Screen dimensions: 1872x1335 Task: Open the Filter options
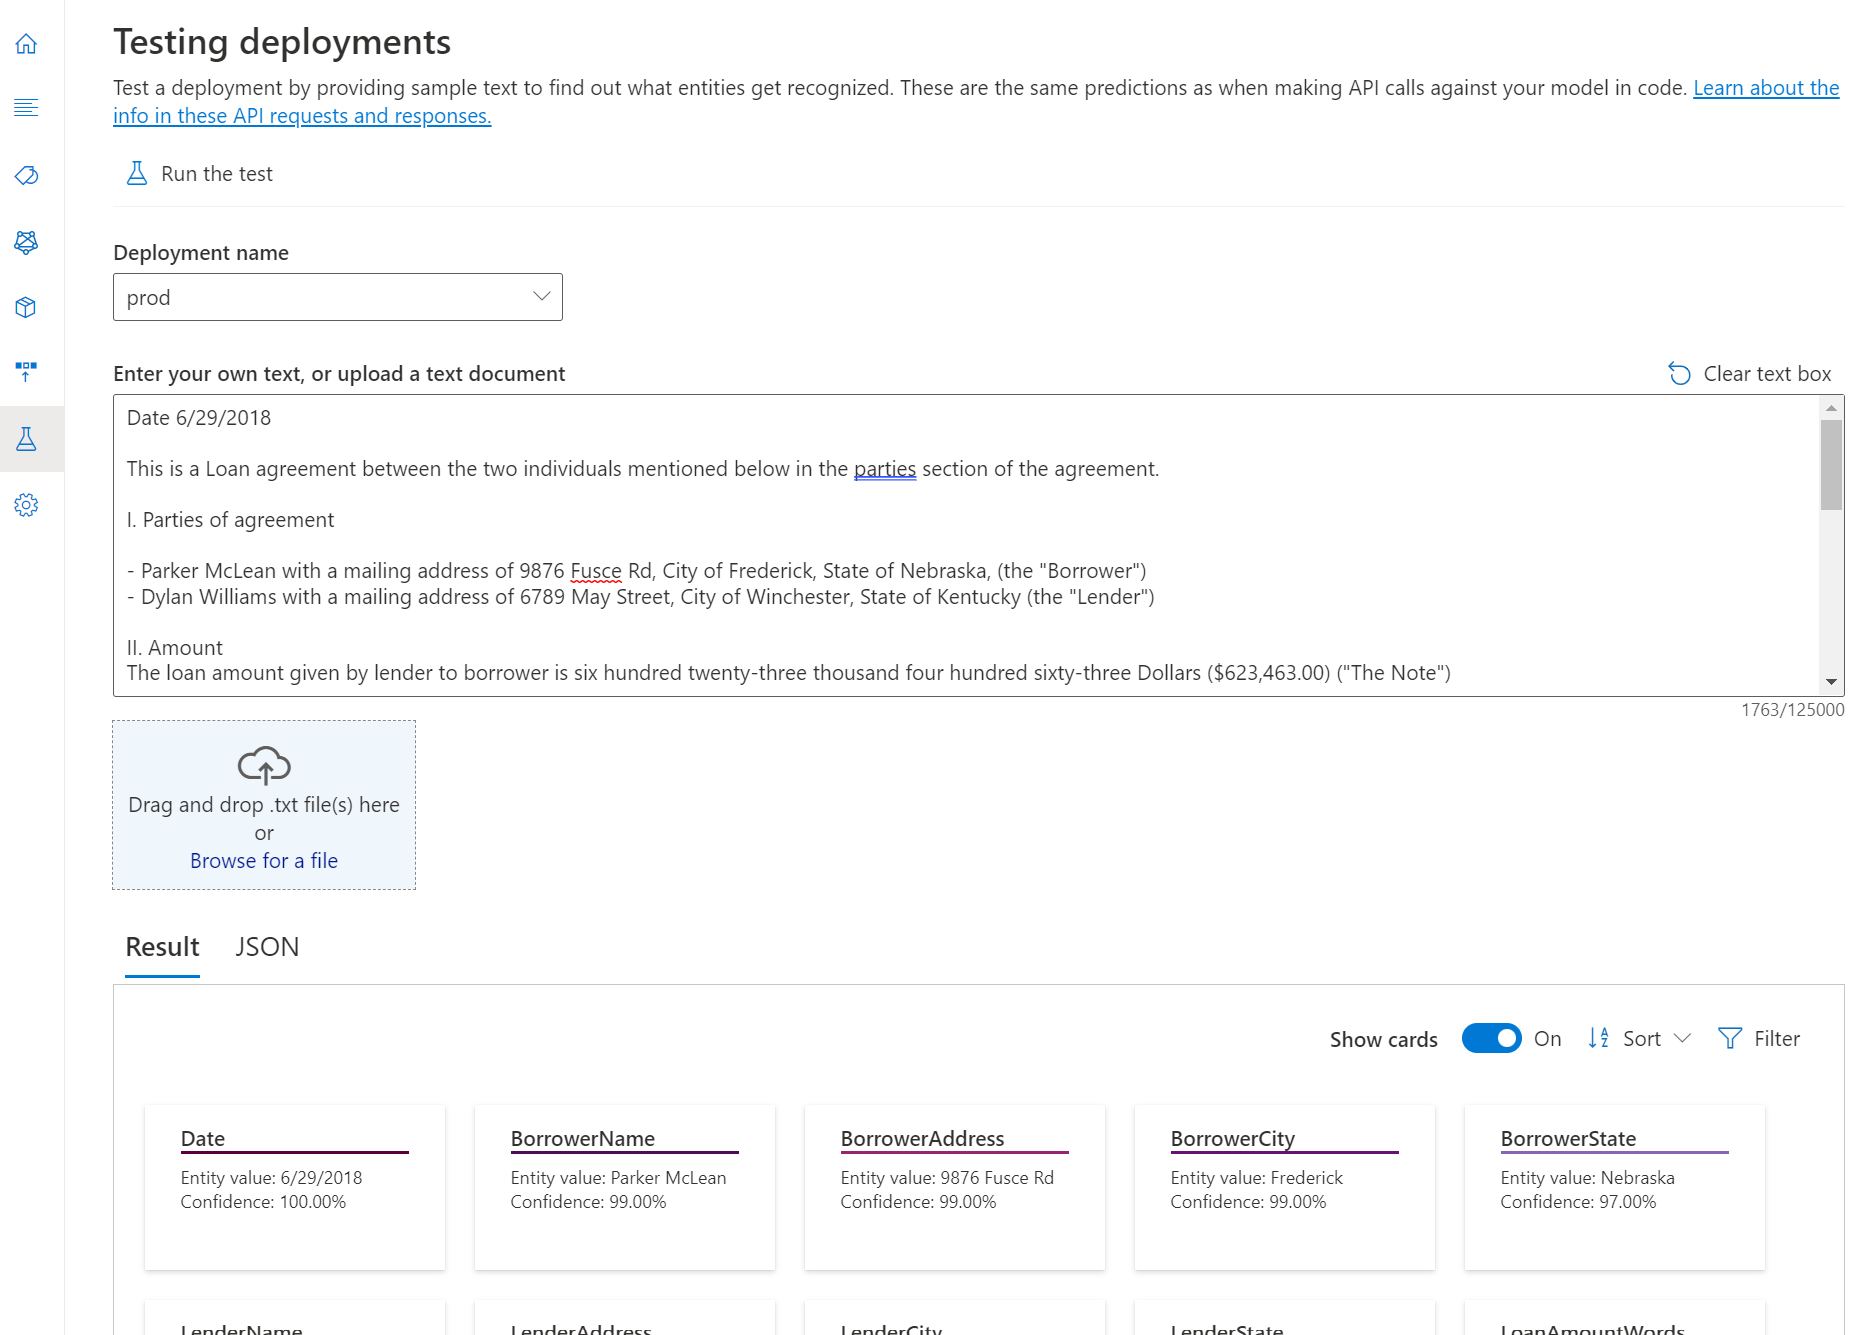1759,1038
